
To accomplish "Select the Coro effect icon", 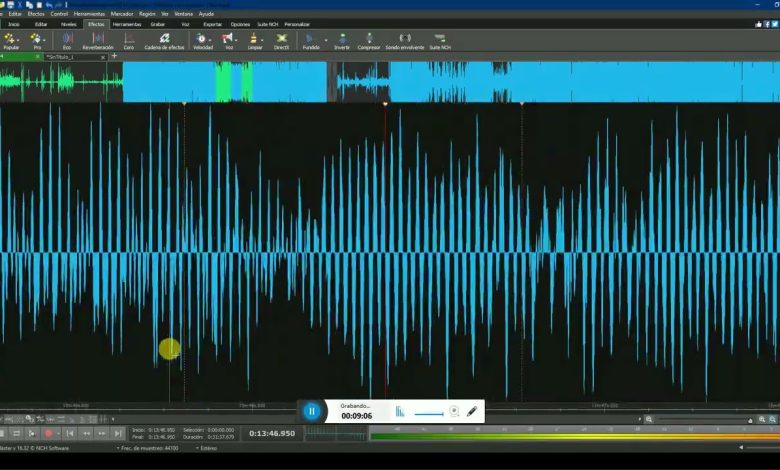I will (x=129, y=41).
